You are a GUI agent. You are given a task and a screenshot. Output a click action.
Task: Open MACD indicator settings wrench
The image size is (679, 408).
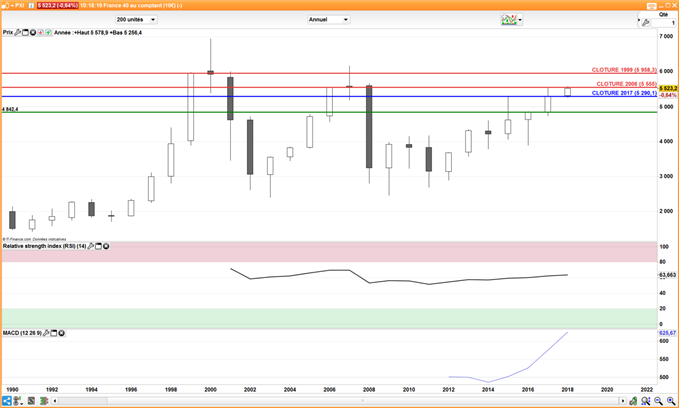(x=46, y=333)
